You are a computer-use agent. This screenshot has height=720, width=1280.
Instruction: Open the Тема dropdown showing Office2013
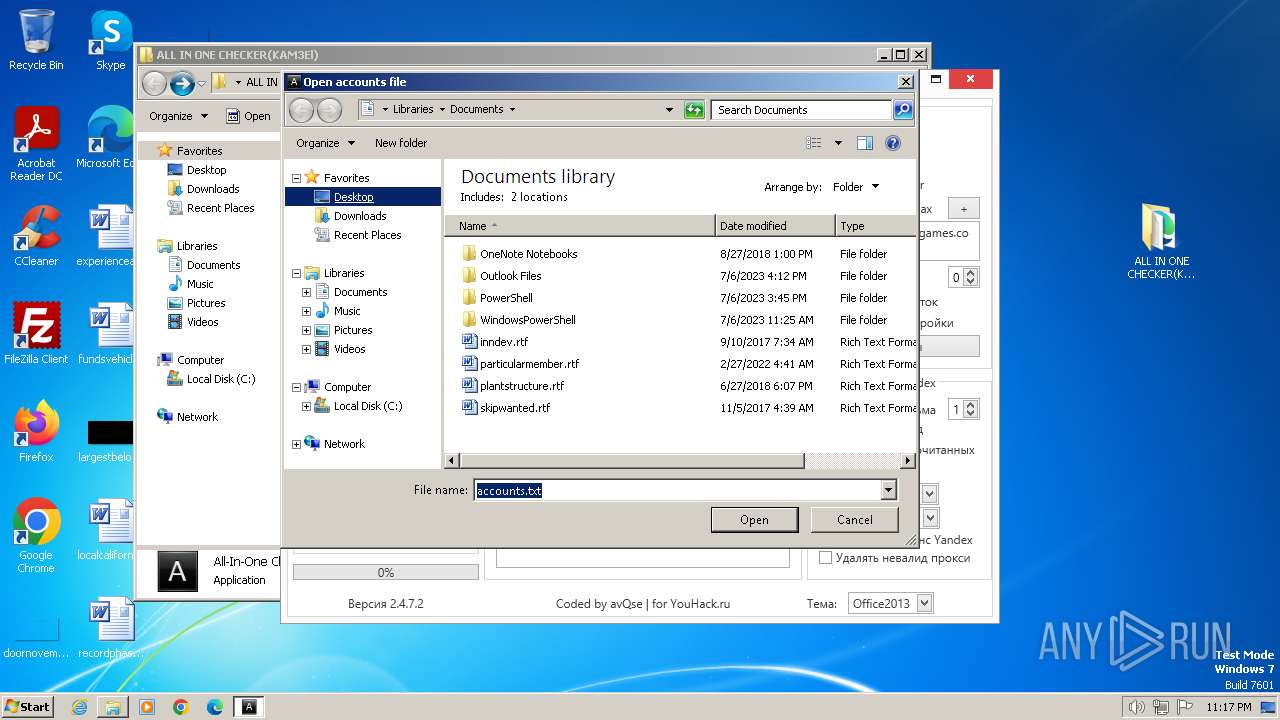point(890,603)
